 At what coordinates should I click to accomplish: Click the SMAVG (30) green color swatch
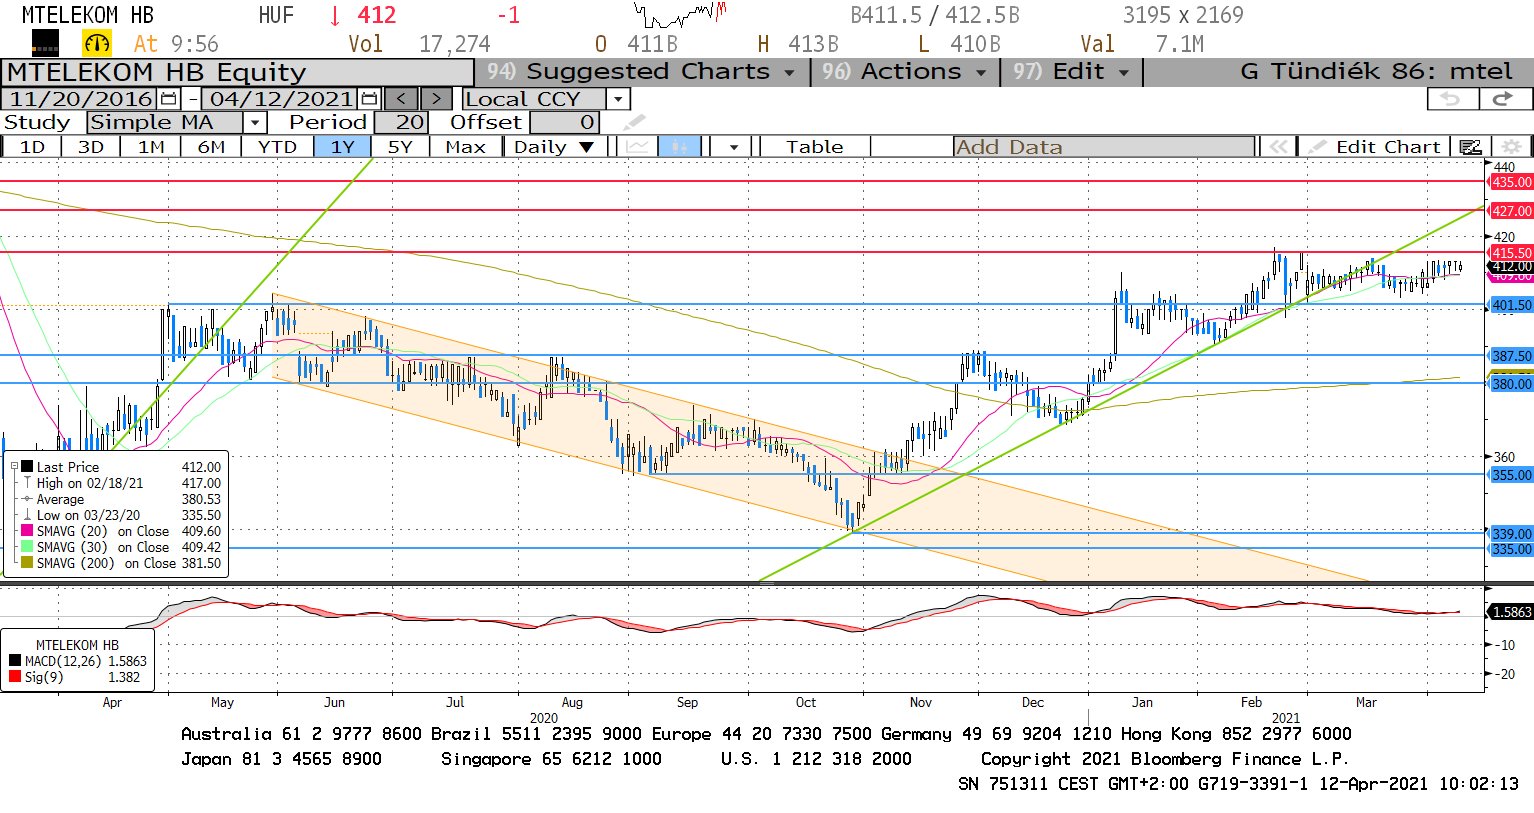tap(27, 547)
